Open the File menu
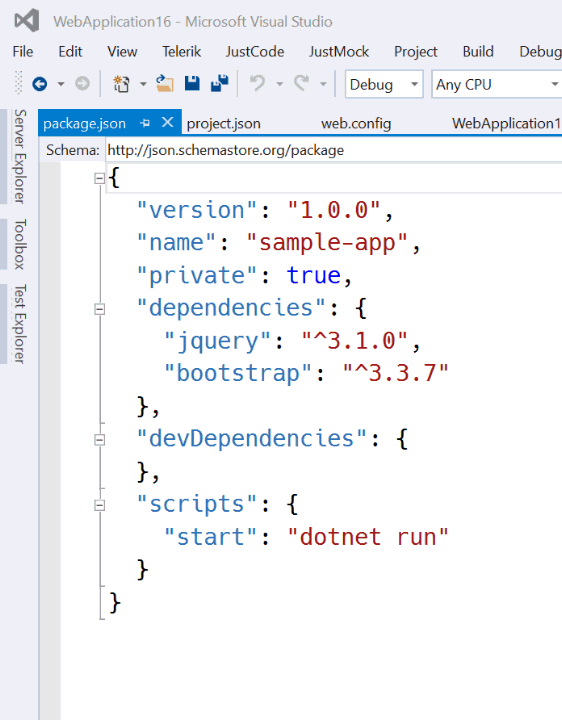Screen dimensions: 562x720 click(x=22, y=51)
